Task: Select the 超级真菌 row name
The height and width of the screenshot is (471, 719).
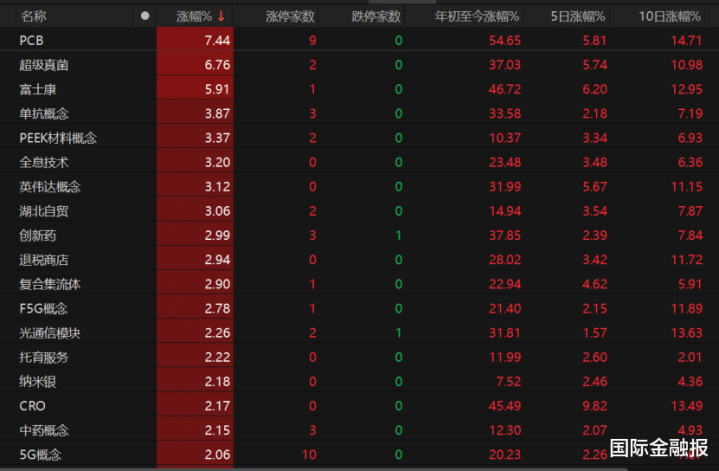Action: pos(44,65)
